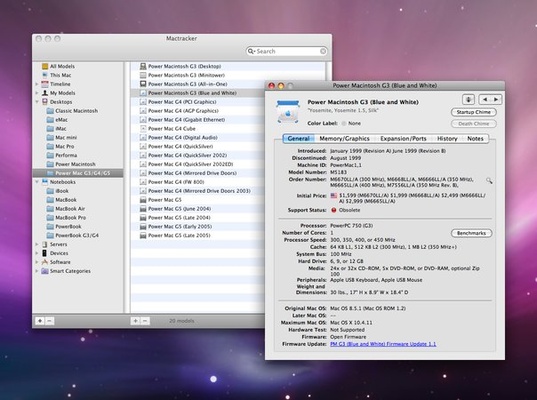537x400 pixels.
Task: Select the All Models sidebar icon
Action: pos(45,66)
